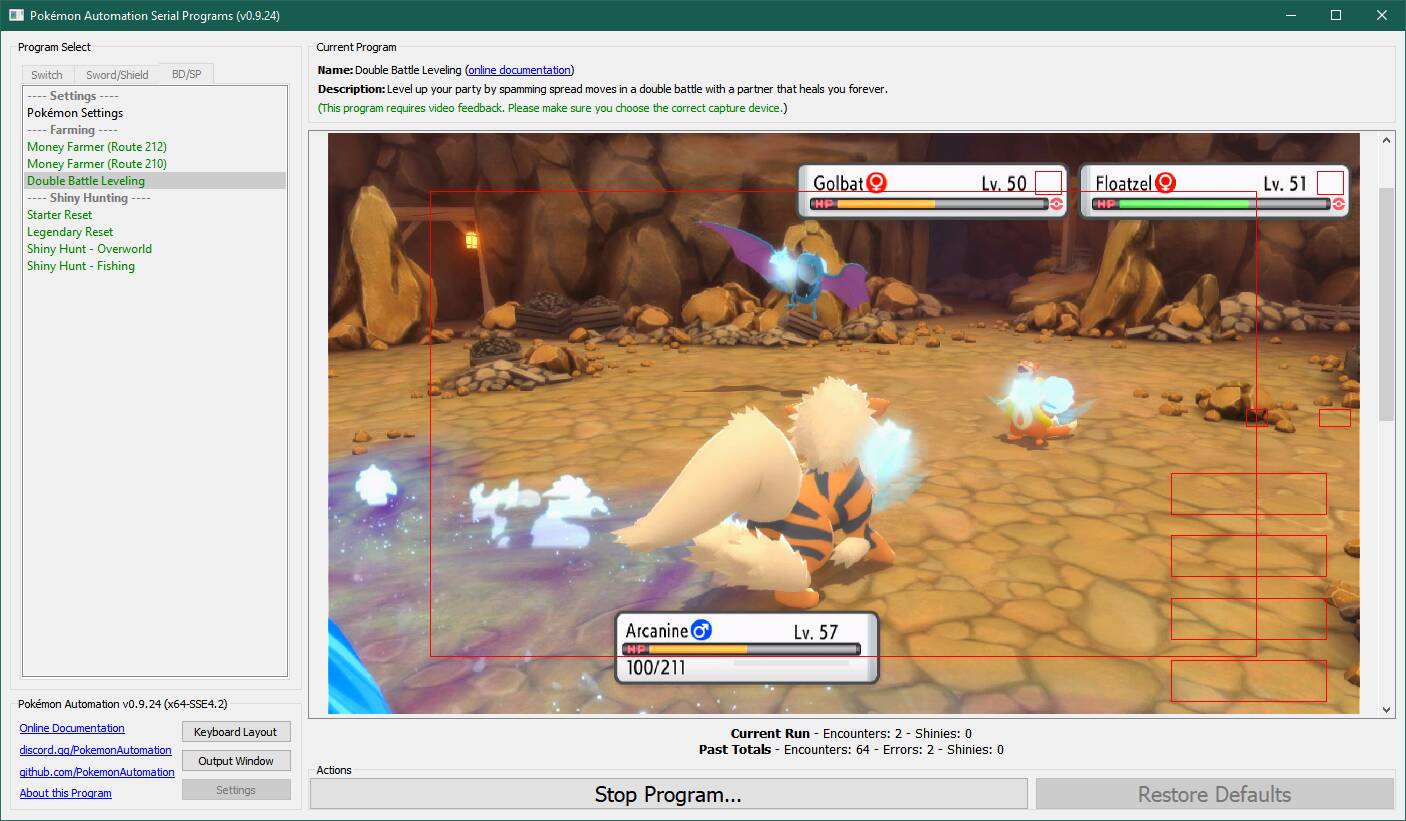Select Shiny Hunt - Overworld
Screen dimensions: 1406x821
tap(90, 249)
